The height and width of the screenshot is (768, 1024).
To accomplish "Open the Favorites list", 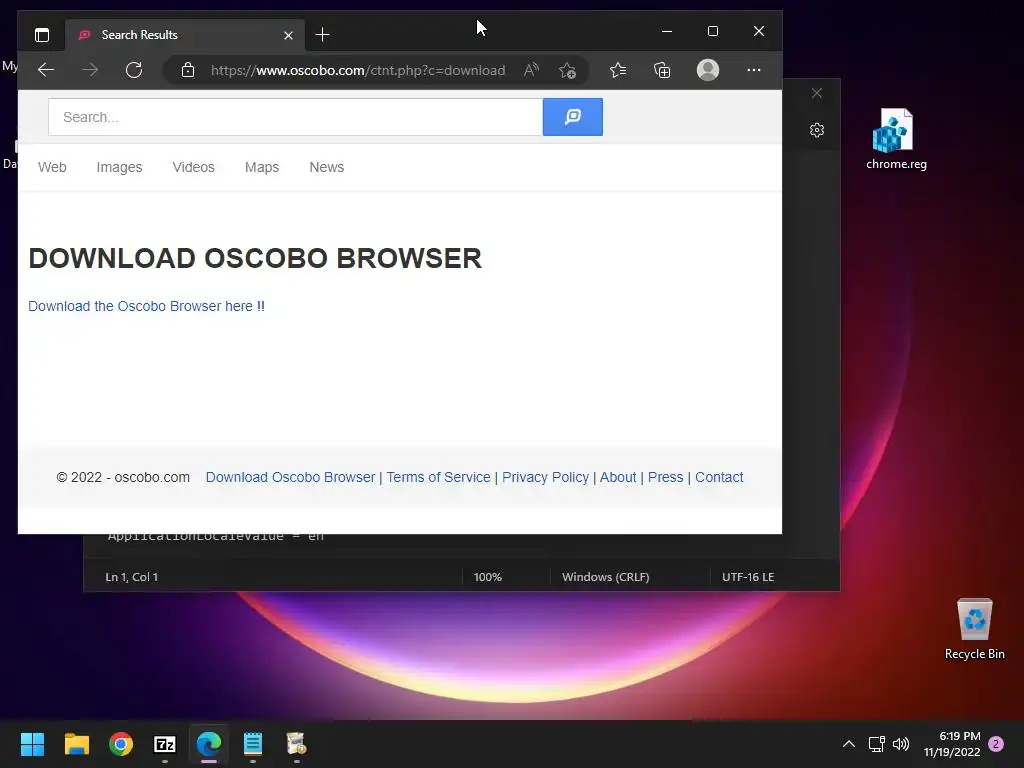I will click(618, 70).
